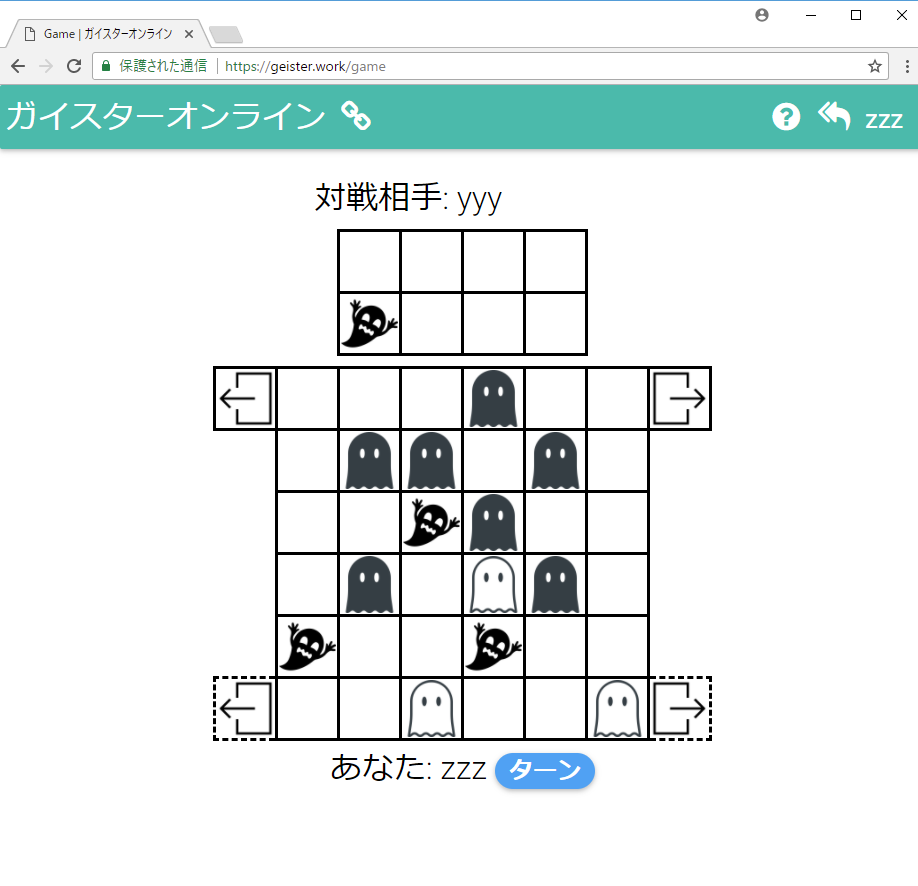Click the top-left exit arrow square

coord(245,398)
